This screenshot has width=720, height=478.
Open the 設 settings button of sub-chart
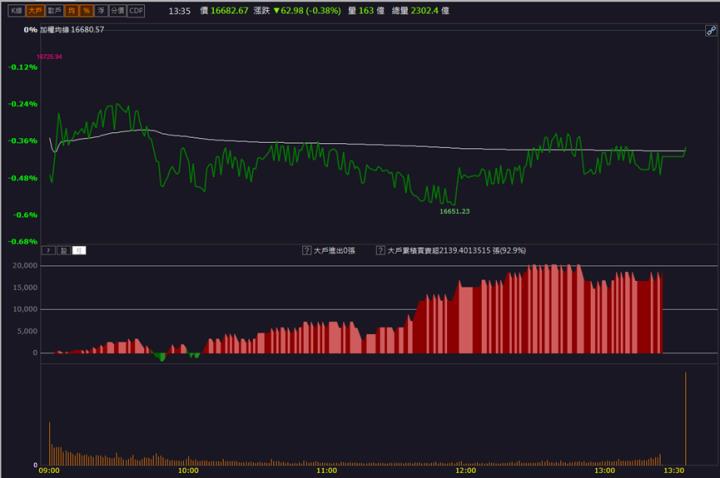[x=64, y=250]
